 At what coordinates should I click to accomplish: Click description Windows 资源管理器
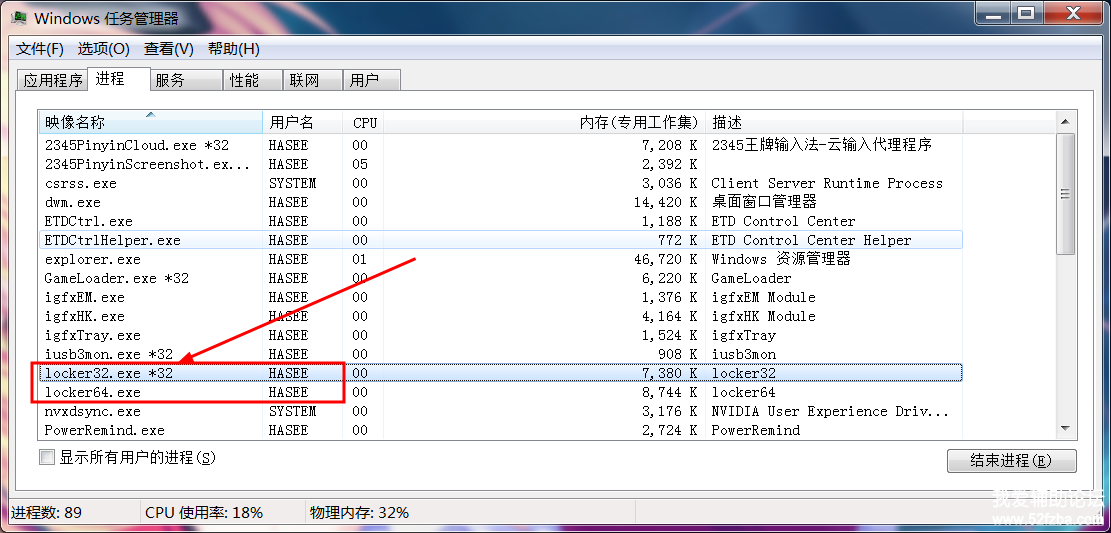pyautogui.click(x=781, y=259)
